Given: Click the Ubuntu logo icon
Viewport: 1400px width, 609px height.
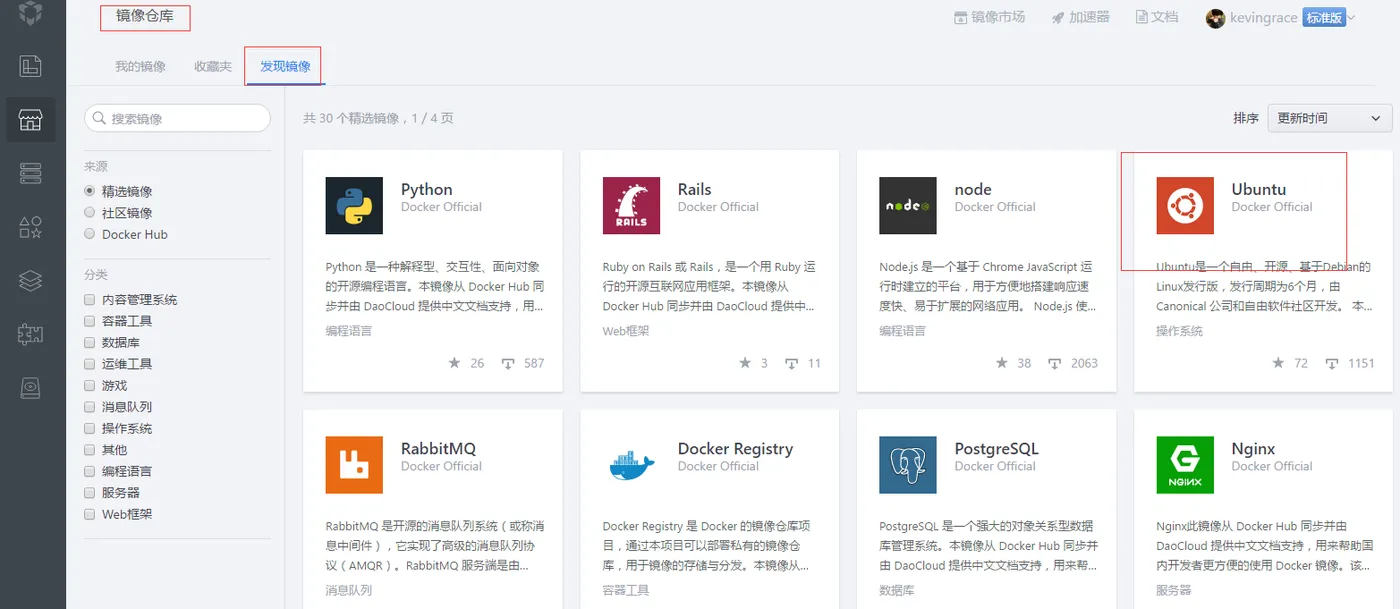Looking at the screenshot, I should tap(1185, 205).
